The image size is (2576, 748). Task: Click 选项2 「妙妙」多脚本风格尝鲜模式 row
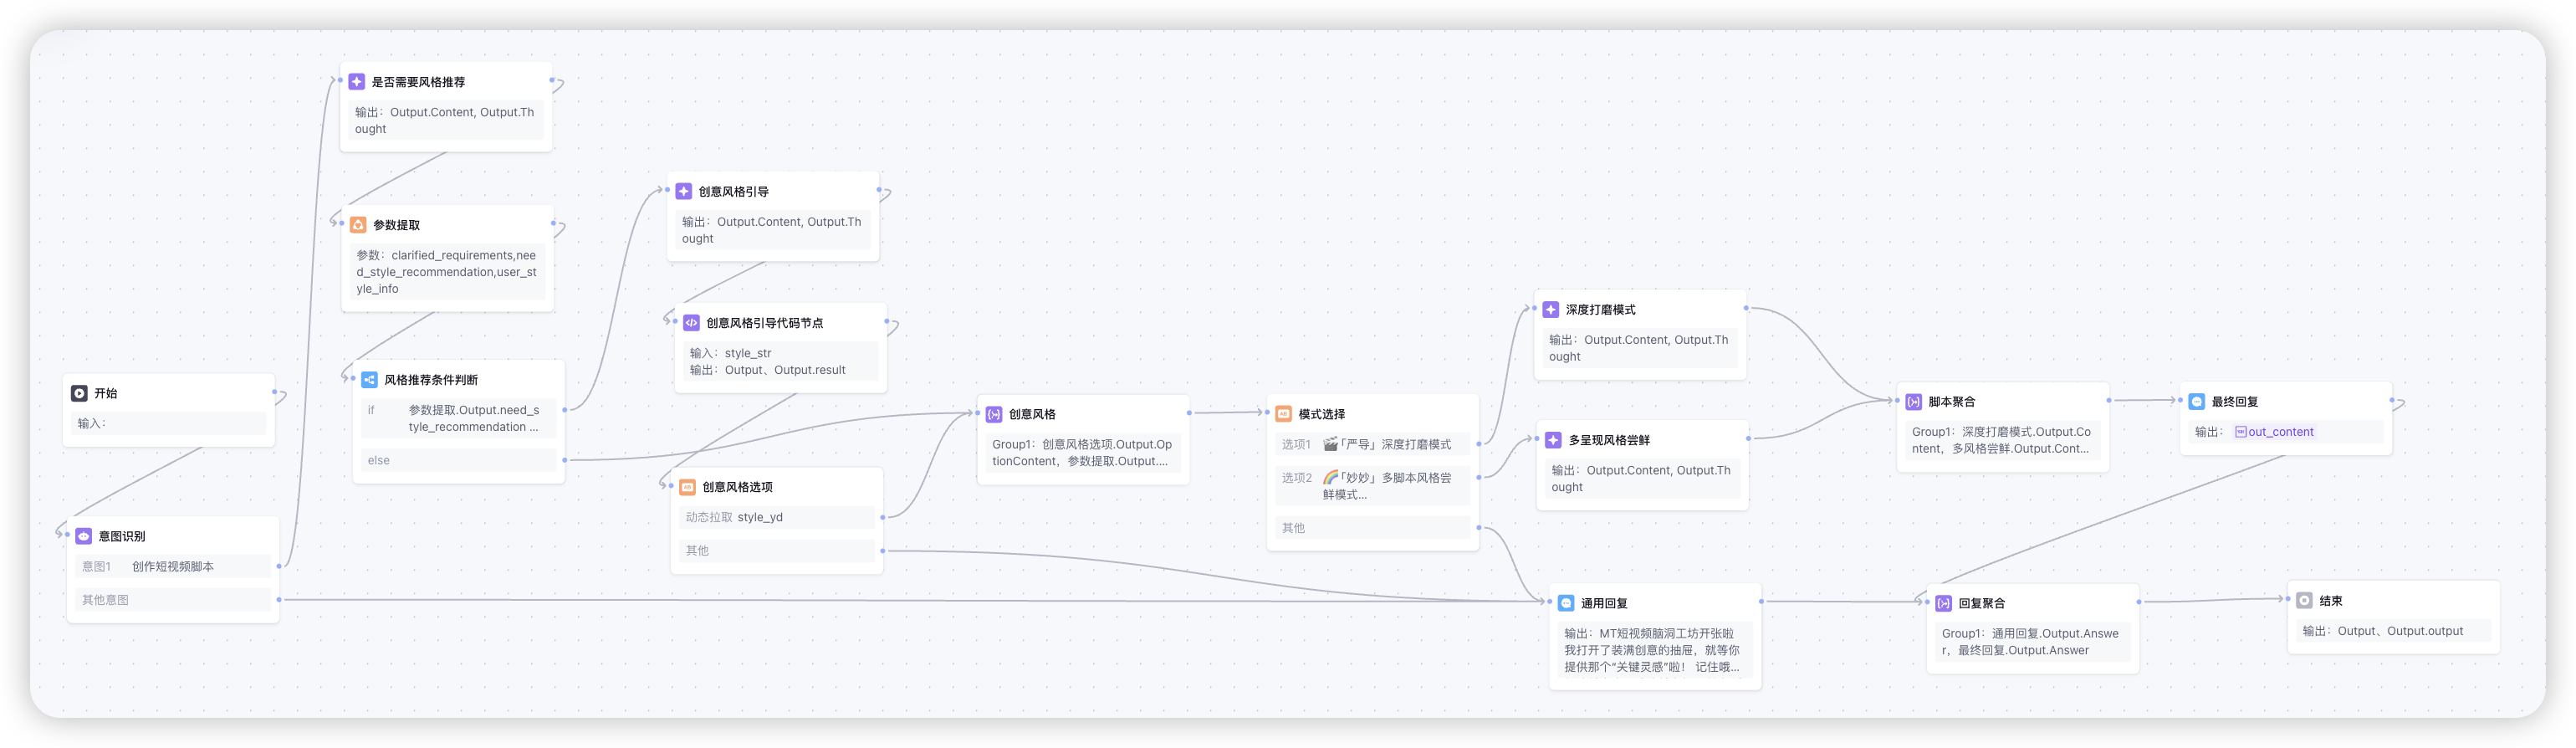1373,486
